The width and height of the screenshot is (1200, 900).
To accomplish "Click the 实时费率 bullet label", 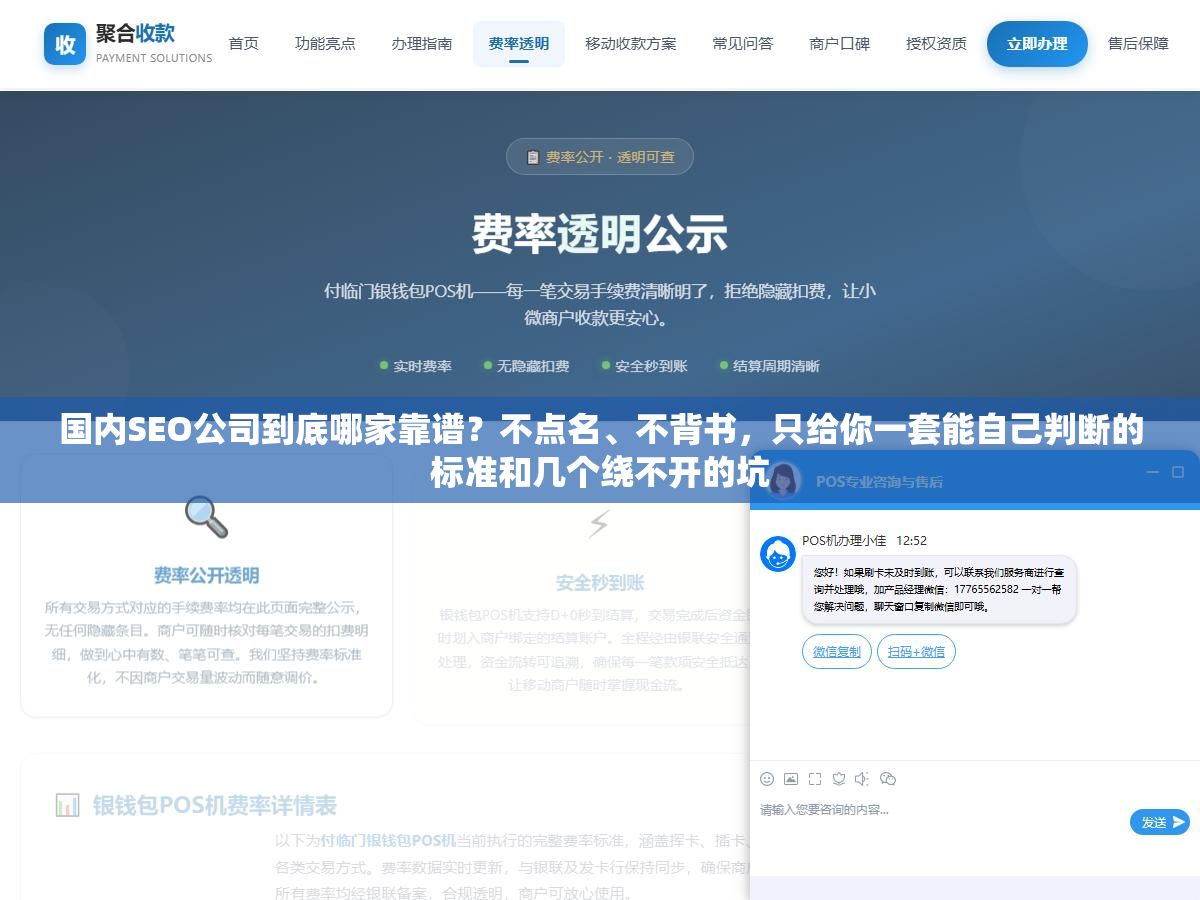I will coord(423,366).
